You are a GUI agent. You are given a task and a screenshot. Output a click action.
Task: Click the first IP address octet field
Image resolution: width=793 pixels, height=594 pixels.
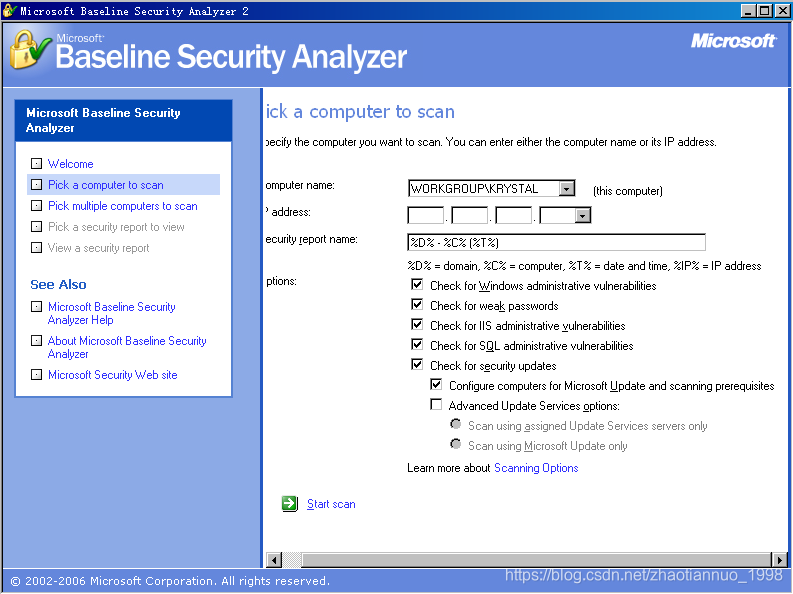pyautogui.click(x=425, y=215)
